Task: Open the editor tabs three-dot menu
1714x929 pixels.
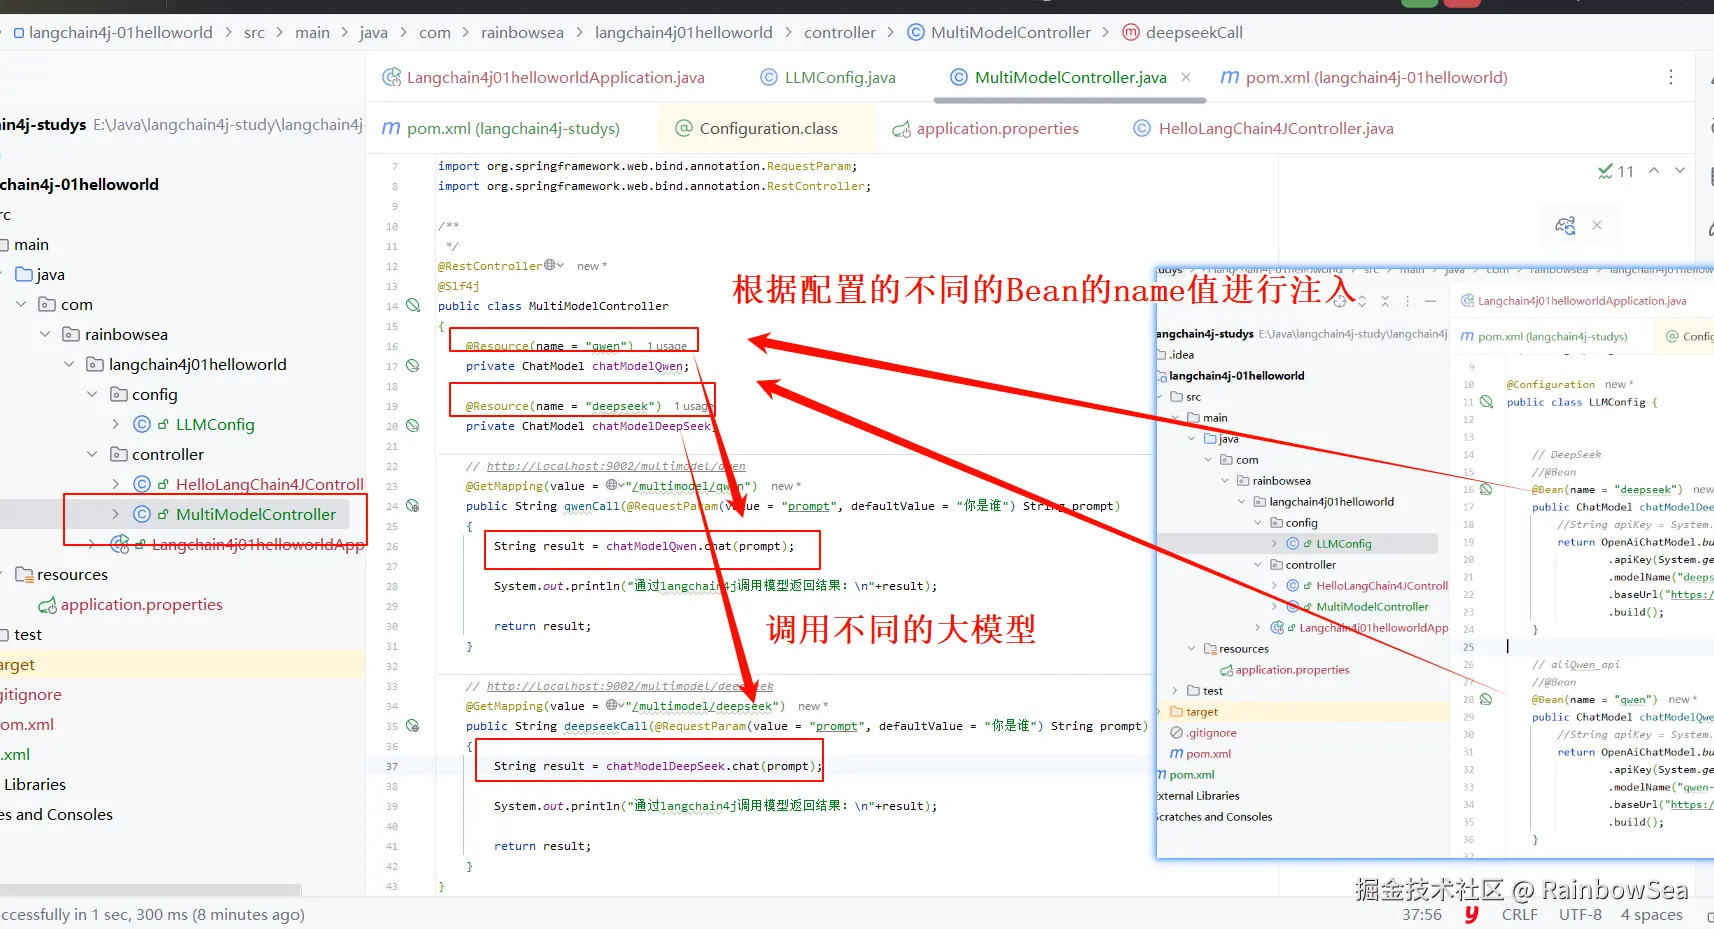Action: click(1671, 77)
